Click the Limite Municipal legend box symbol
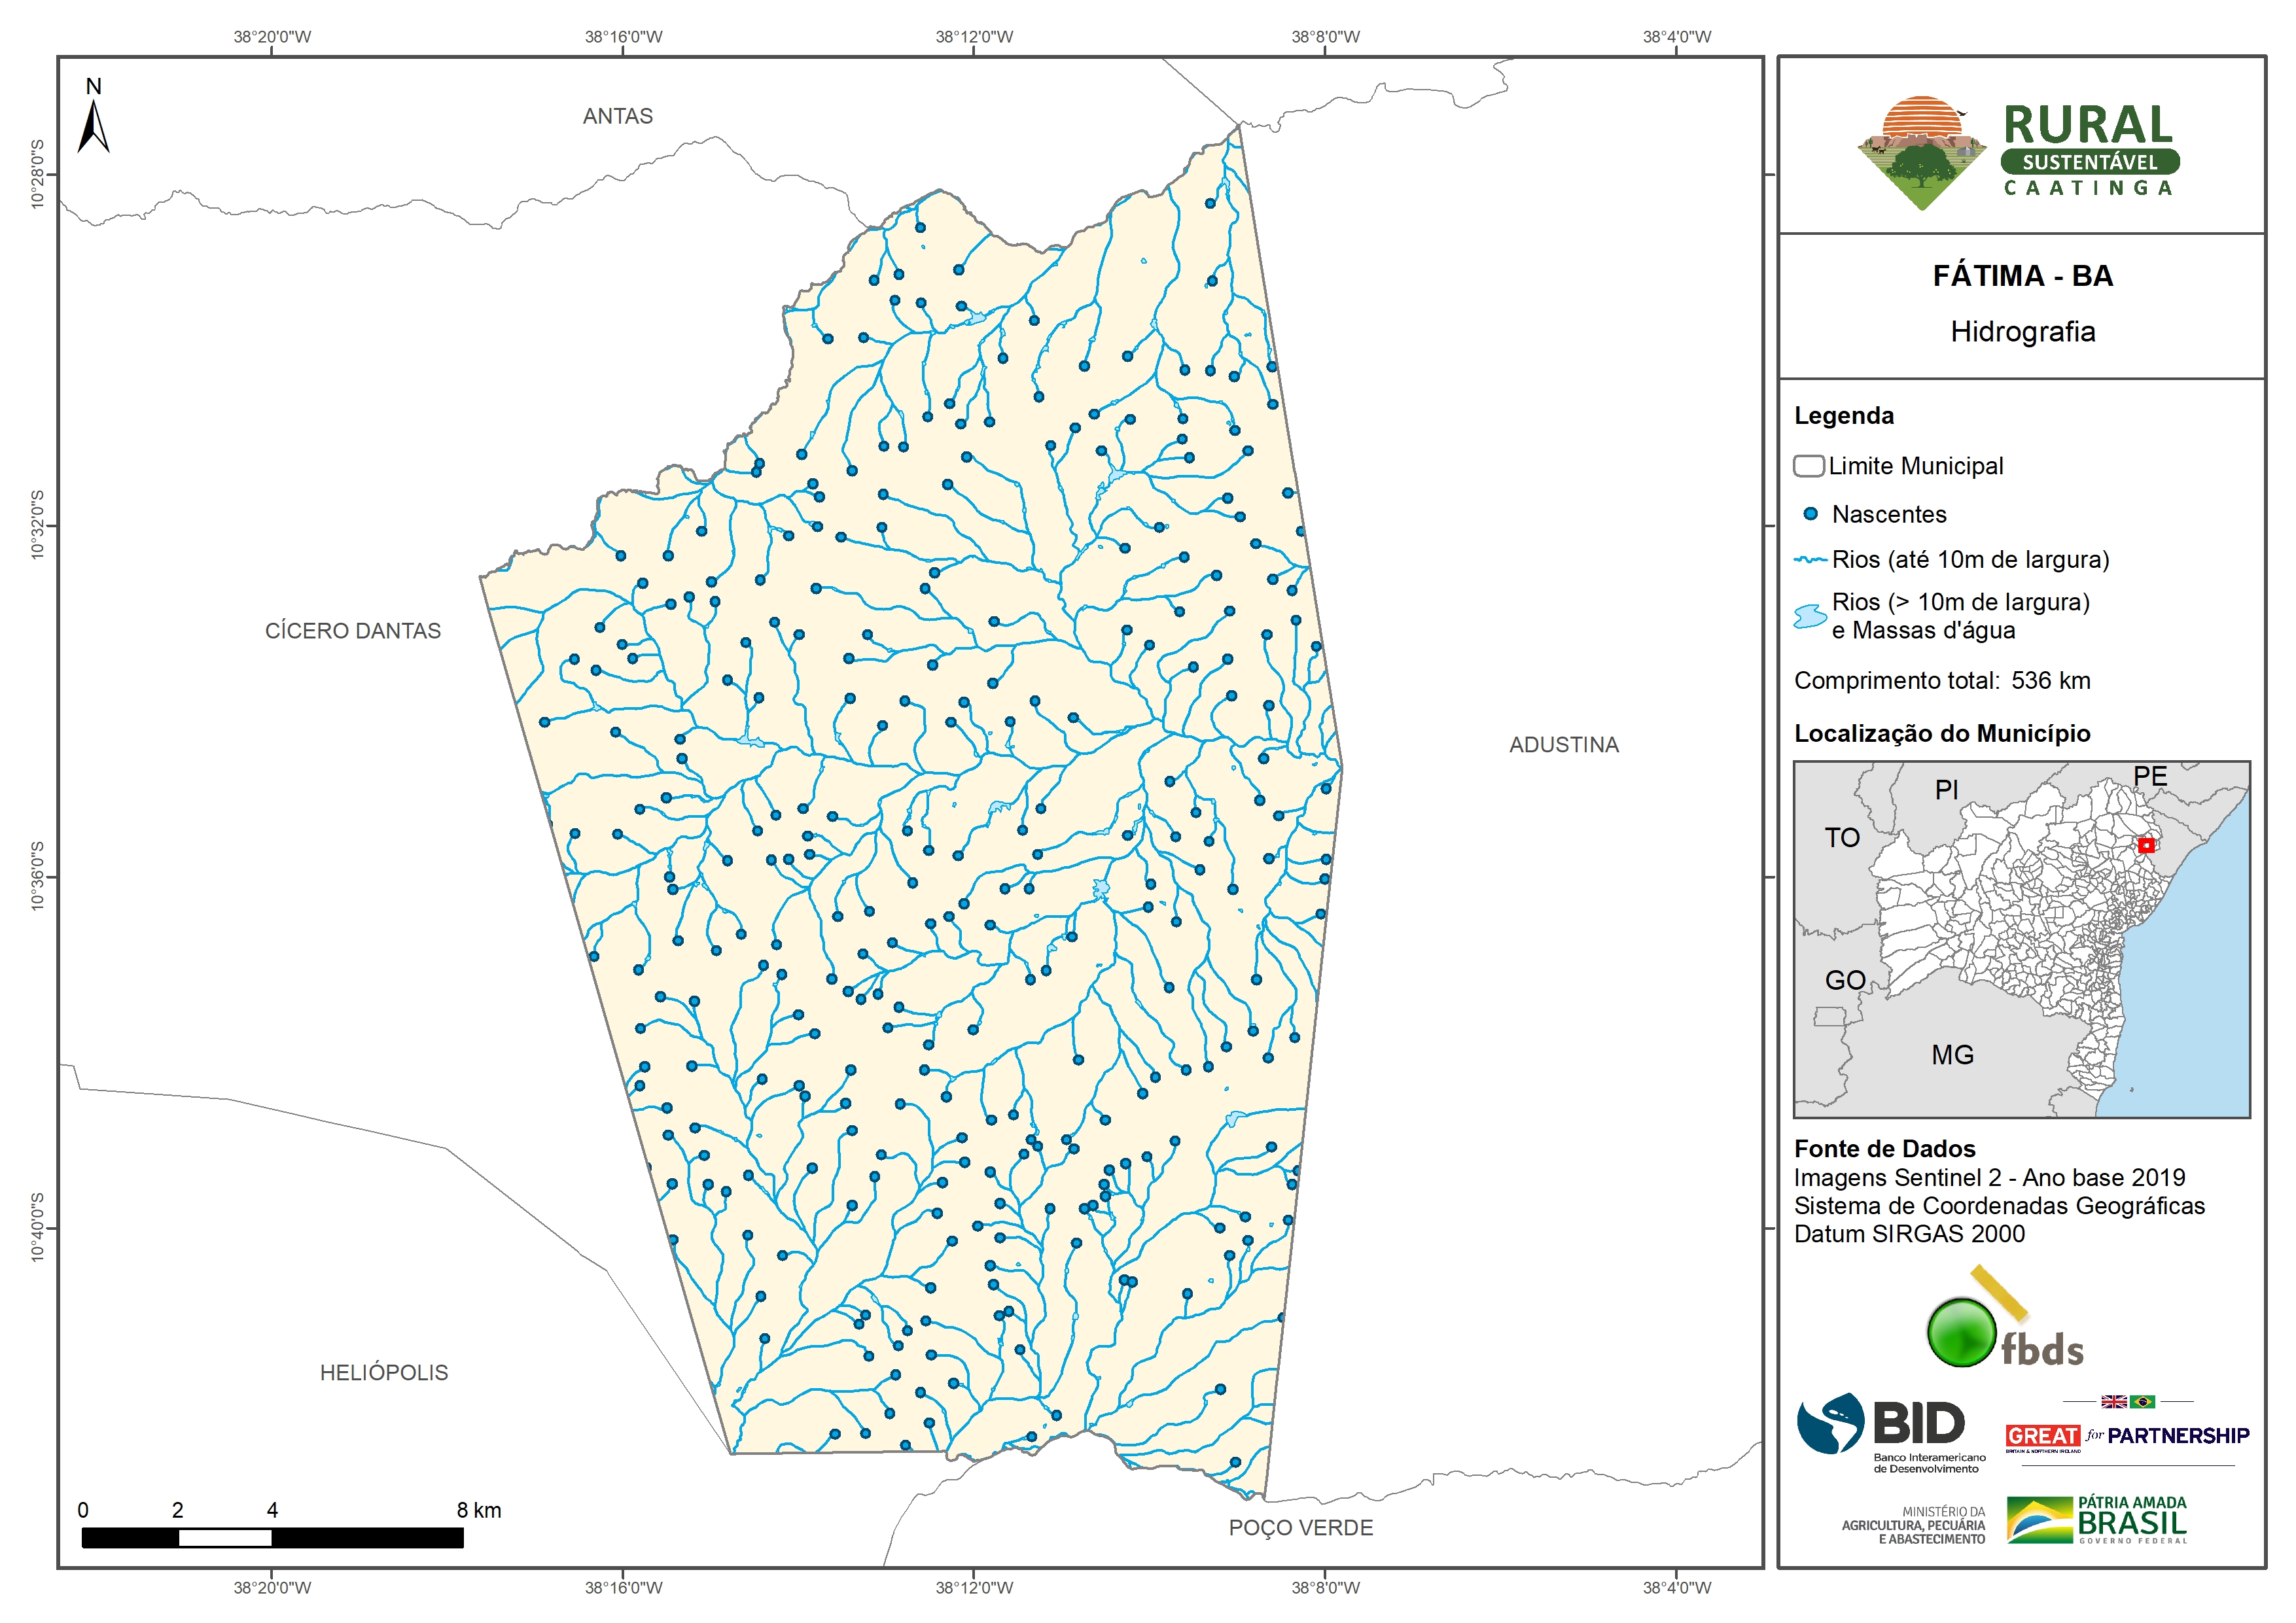The height and width of the screenshot is (1623, 2296). (x=1808, y=466)
